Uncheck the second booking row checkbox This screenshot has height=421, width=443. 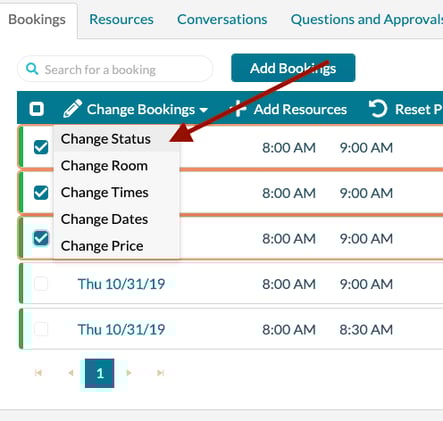tap(41, 193)
